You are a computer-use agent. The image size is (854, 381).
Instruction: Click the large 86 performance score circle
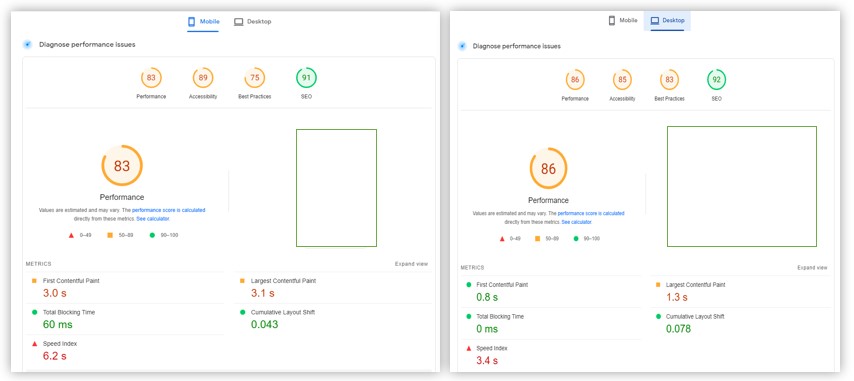(x=548, y=169)
